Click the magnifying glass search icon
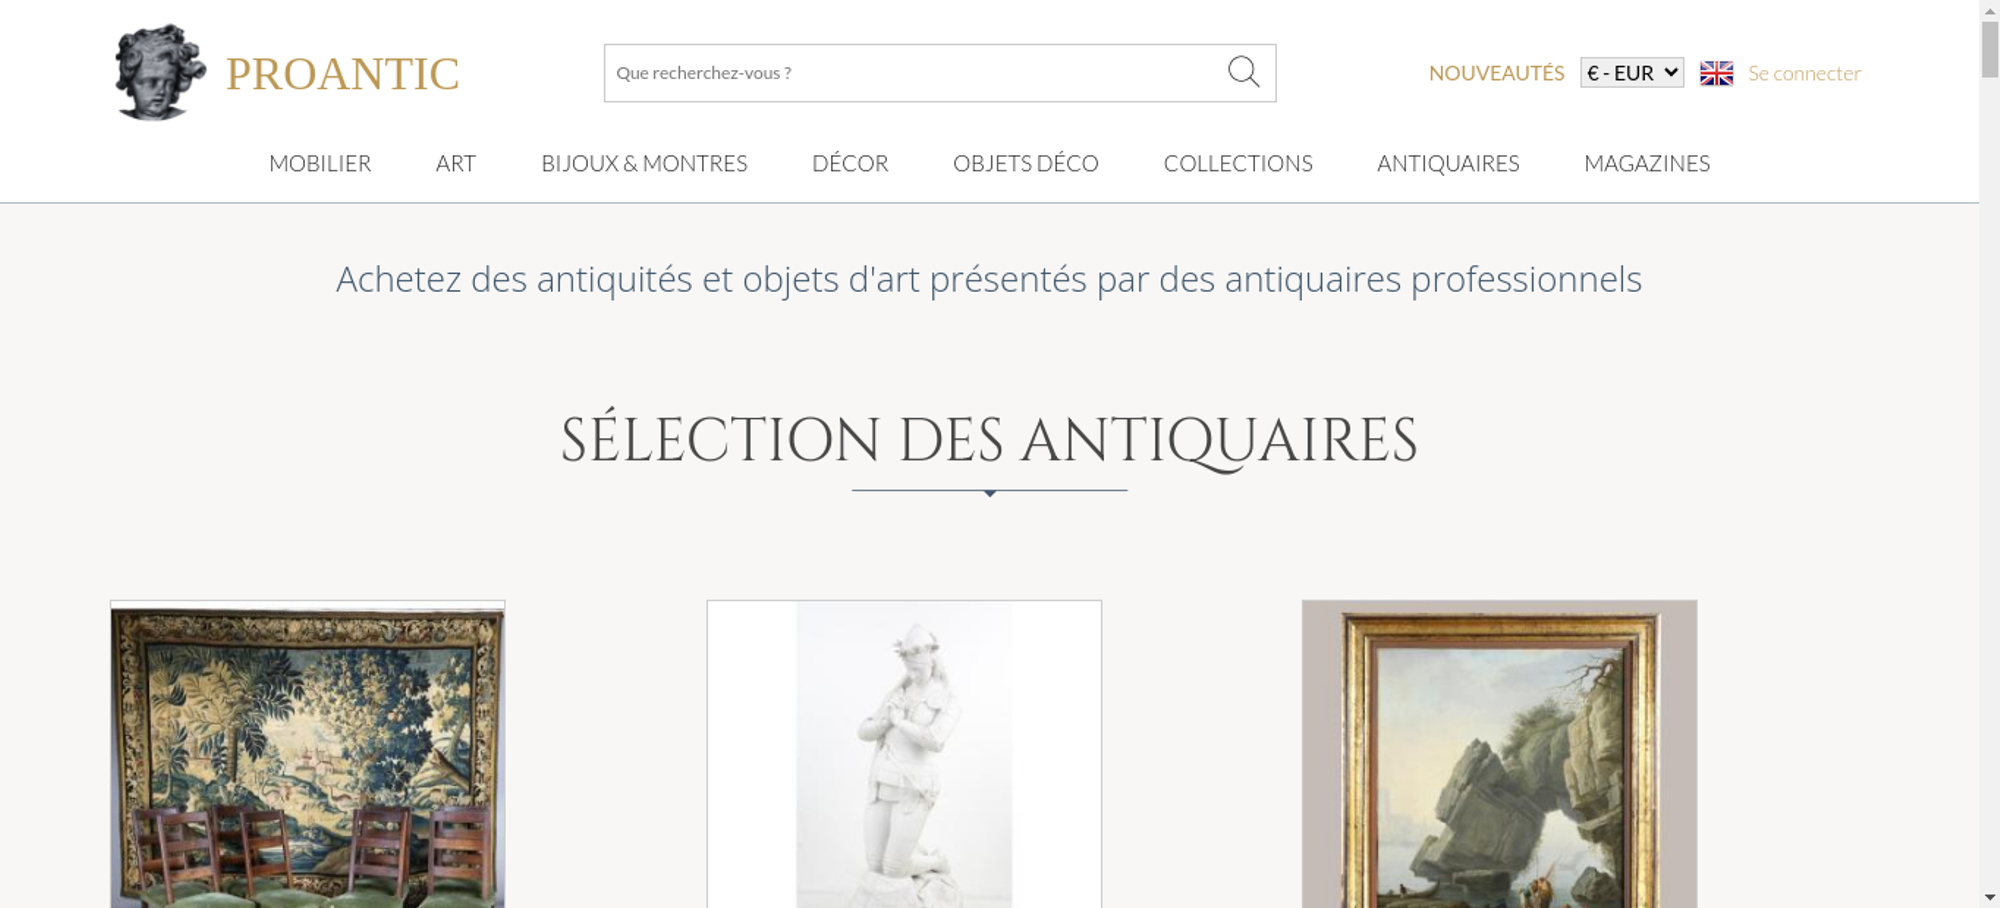The height and width of the screenshot is (908, 2000). pyautogui.click(x=1243, y=72)
